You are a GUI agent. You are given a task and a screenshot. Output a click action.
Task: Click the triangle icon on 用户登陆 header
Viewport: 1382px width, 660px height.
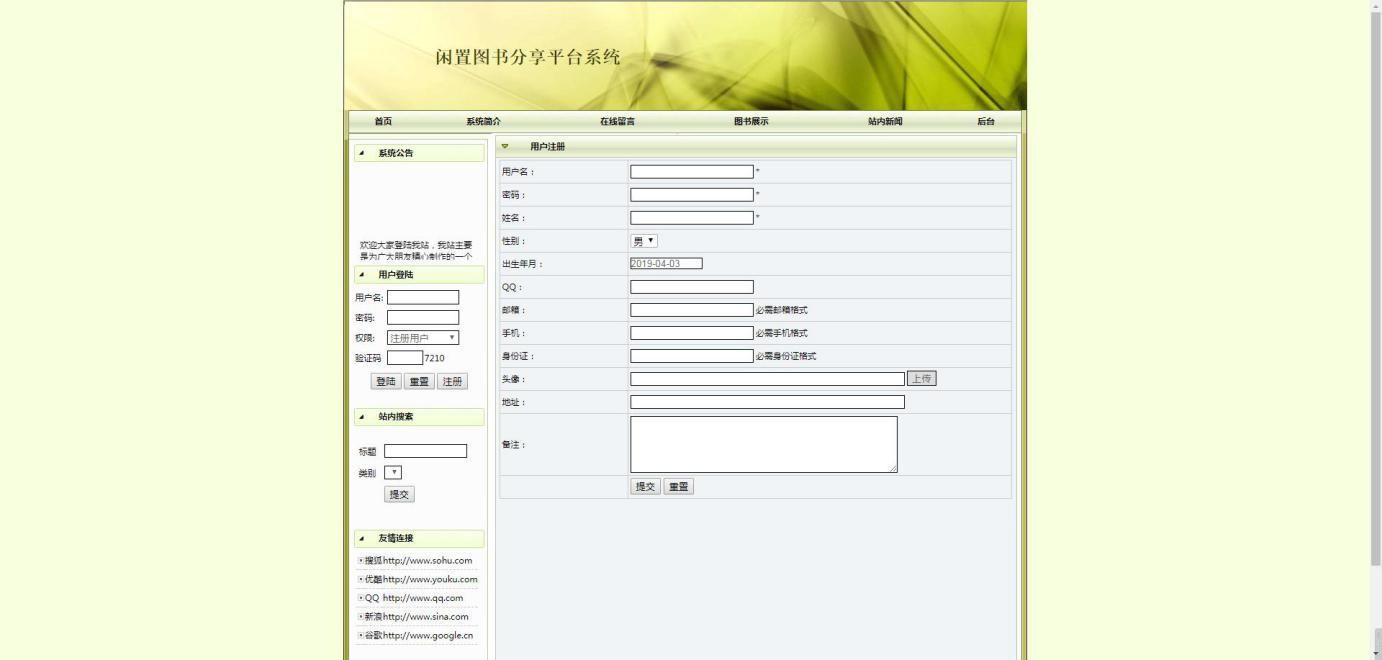pos(361,272)
